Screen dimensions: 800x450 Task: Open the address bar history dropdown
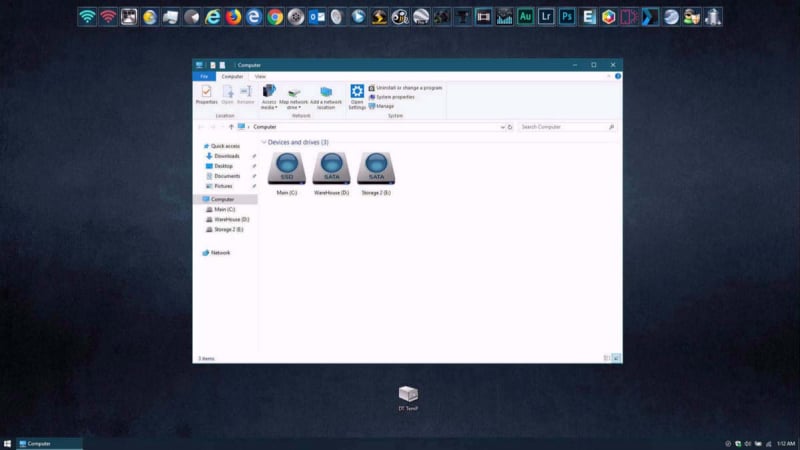click(503, 127)
